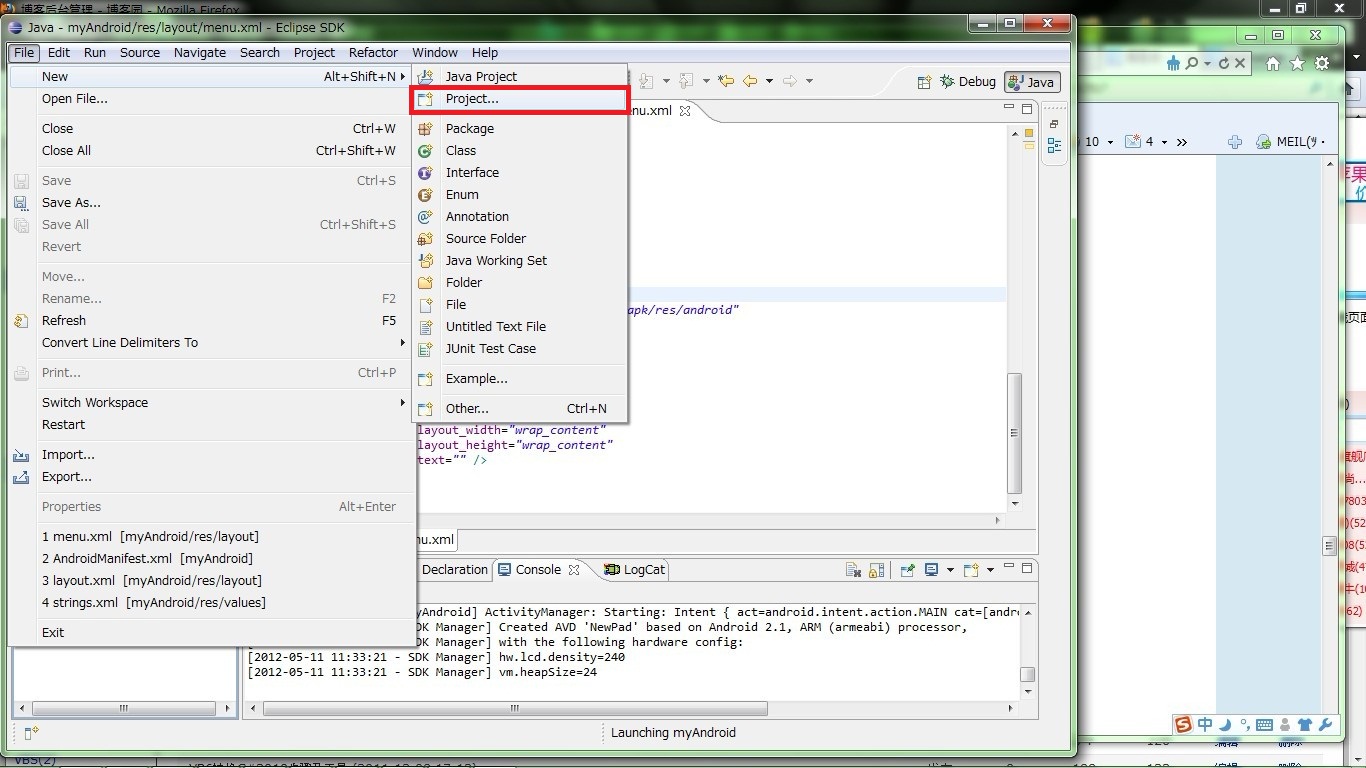The image size is (1366, 768).
Task: Open Example... from the New submenu
Action: (x=519, y=378)
